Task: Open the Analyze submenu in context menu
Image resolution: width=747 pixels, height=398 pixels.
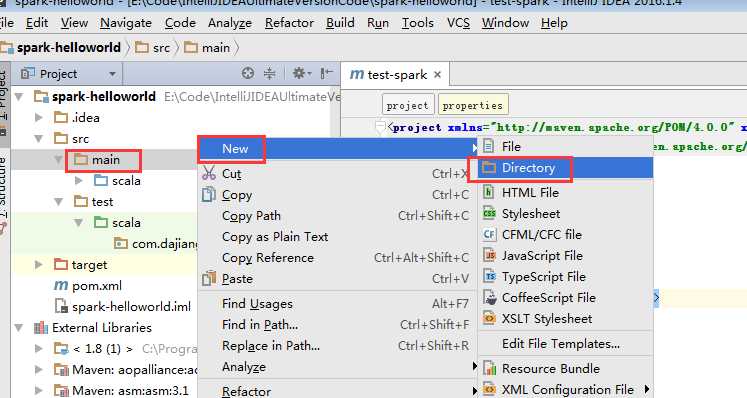Action: point(337,367)
